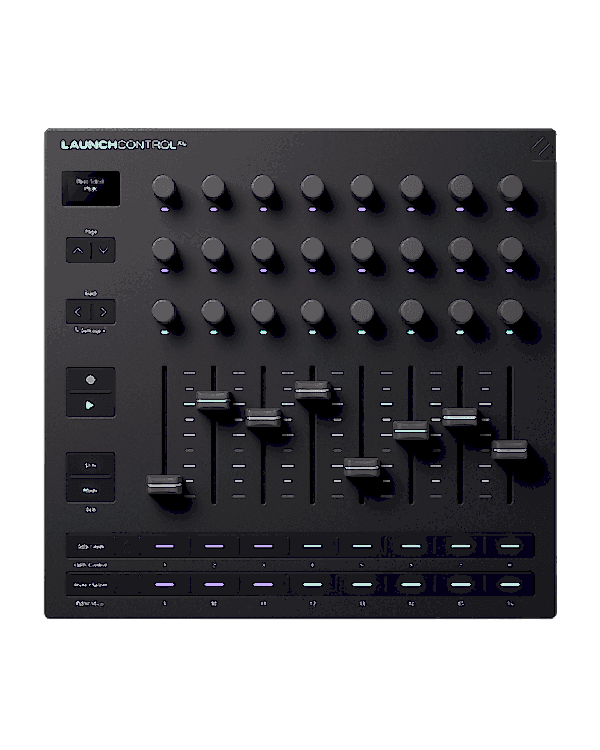Toggle upper-row button 2 with purple light
This screenshot has width=600, height=750.
(x=214, y=546)
